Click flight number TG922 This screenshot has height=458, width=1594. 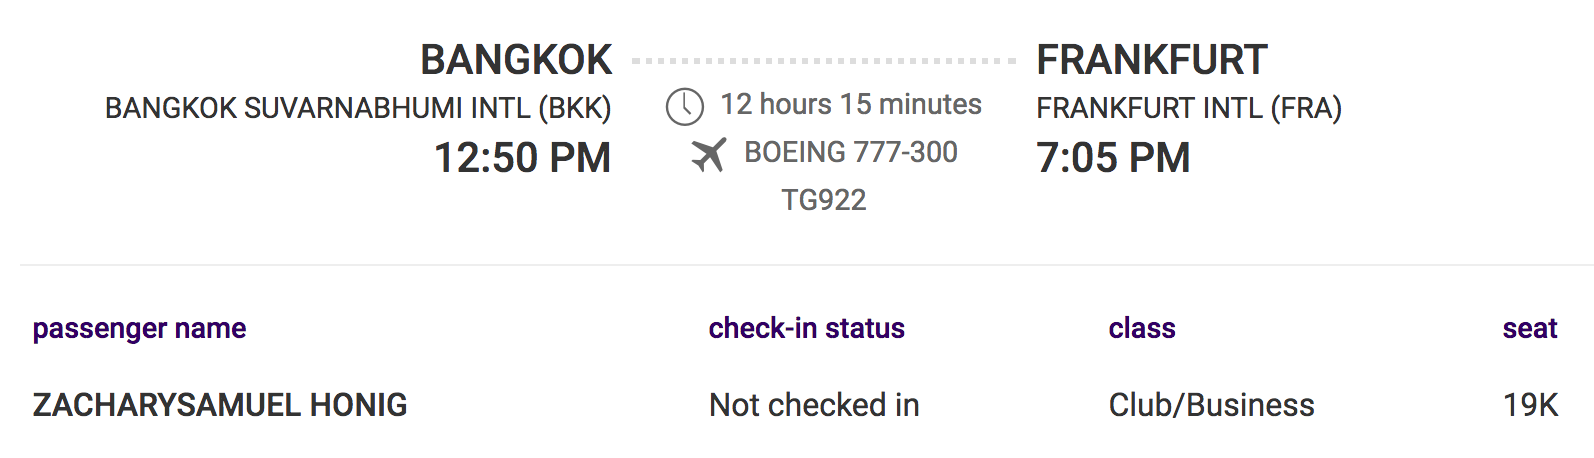coord(824,200)
